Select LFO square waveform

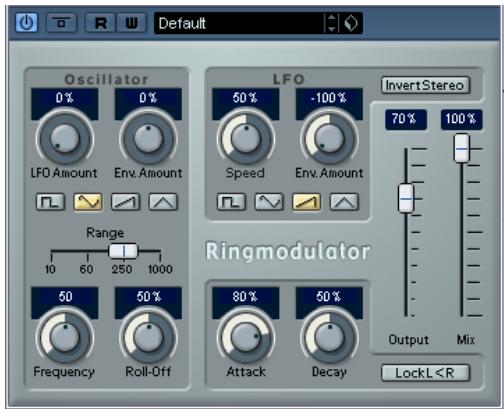(x=231, y=202)
